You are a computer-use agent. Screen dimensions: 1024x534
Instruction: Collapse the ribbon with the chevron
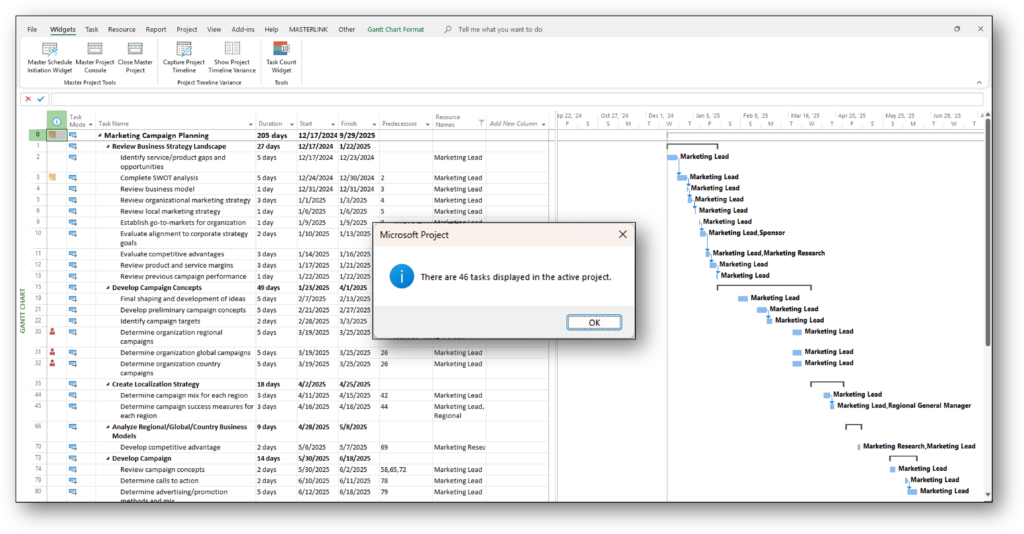coord(979,82)
